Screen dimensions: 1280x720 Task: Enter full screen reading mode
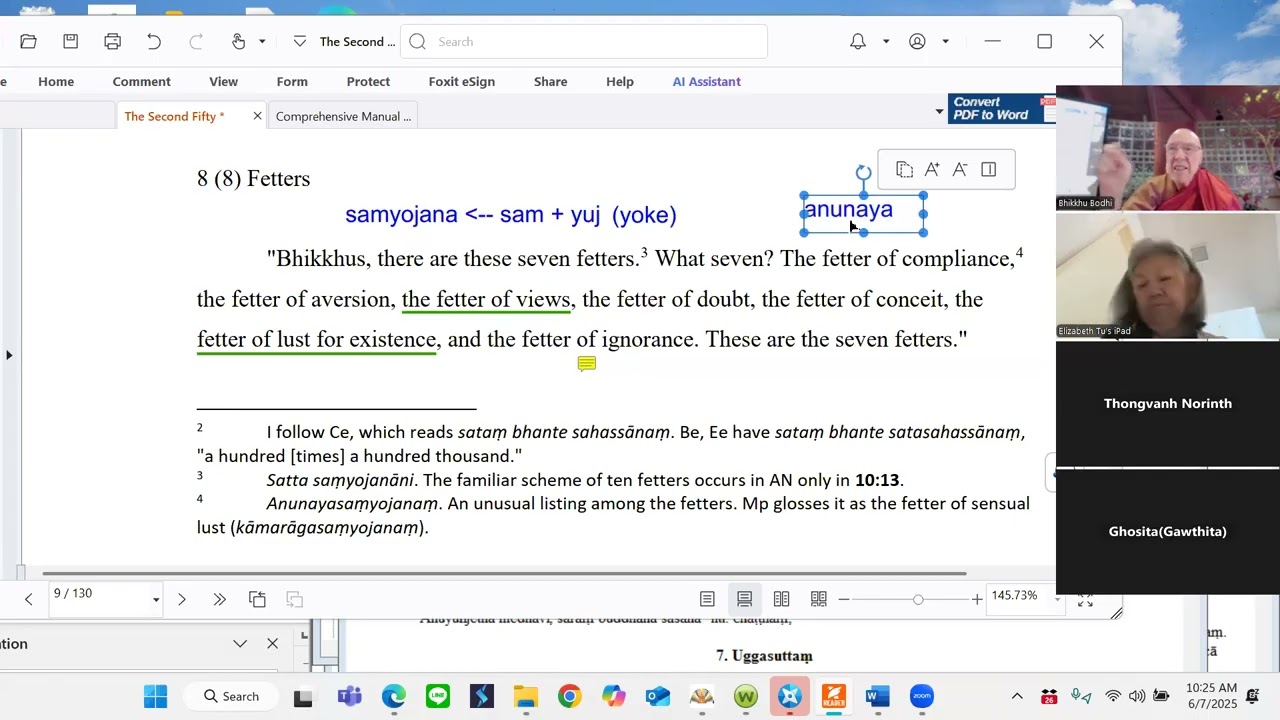coord(1085,599)
